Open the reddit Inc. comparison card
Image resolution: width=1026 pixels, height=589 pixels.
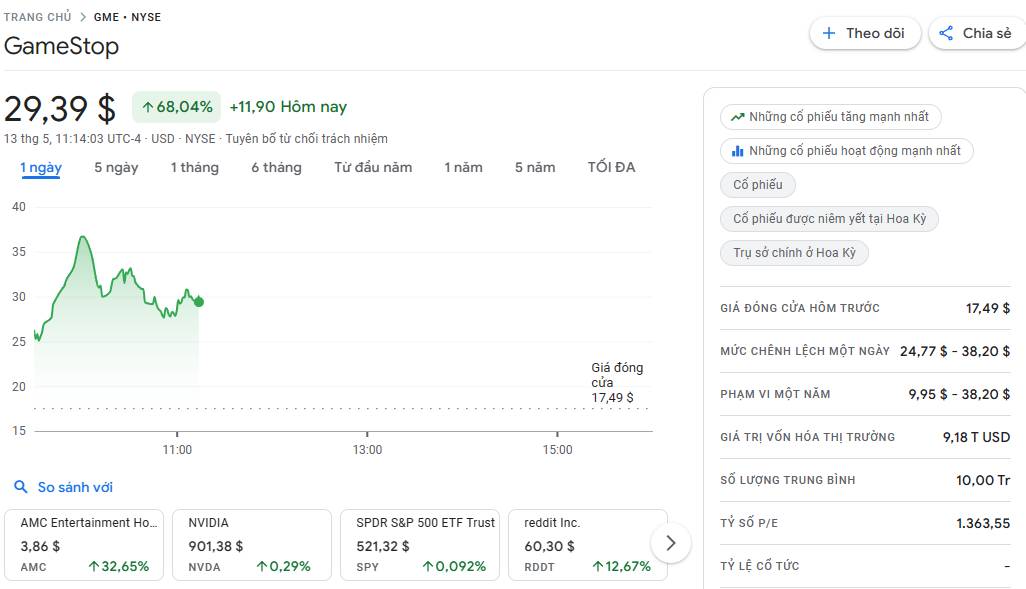point(588,544)
